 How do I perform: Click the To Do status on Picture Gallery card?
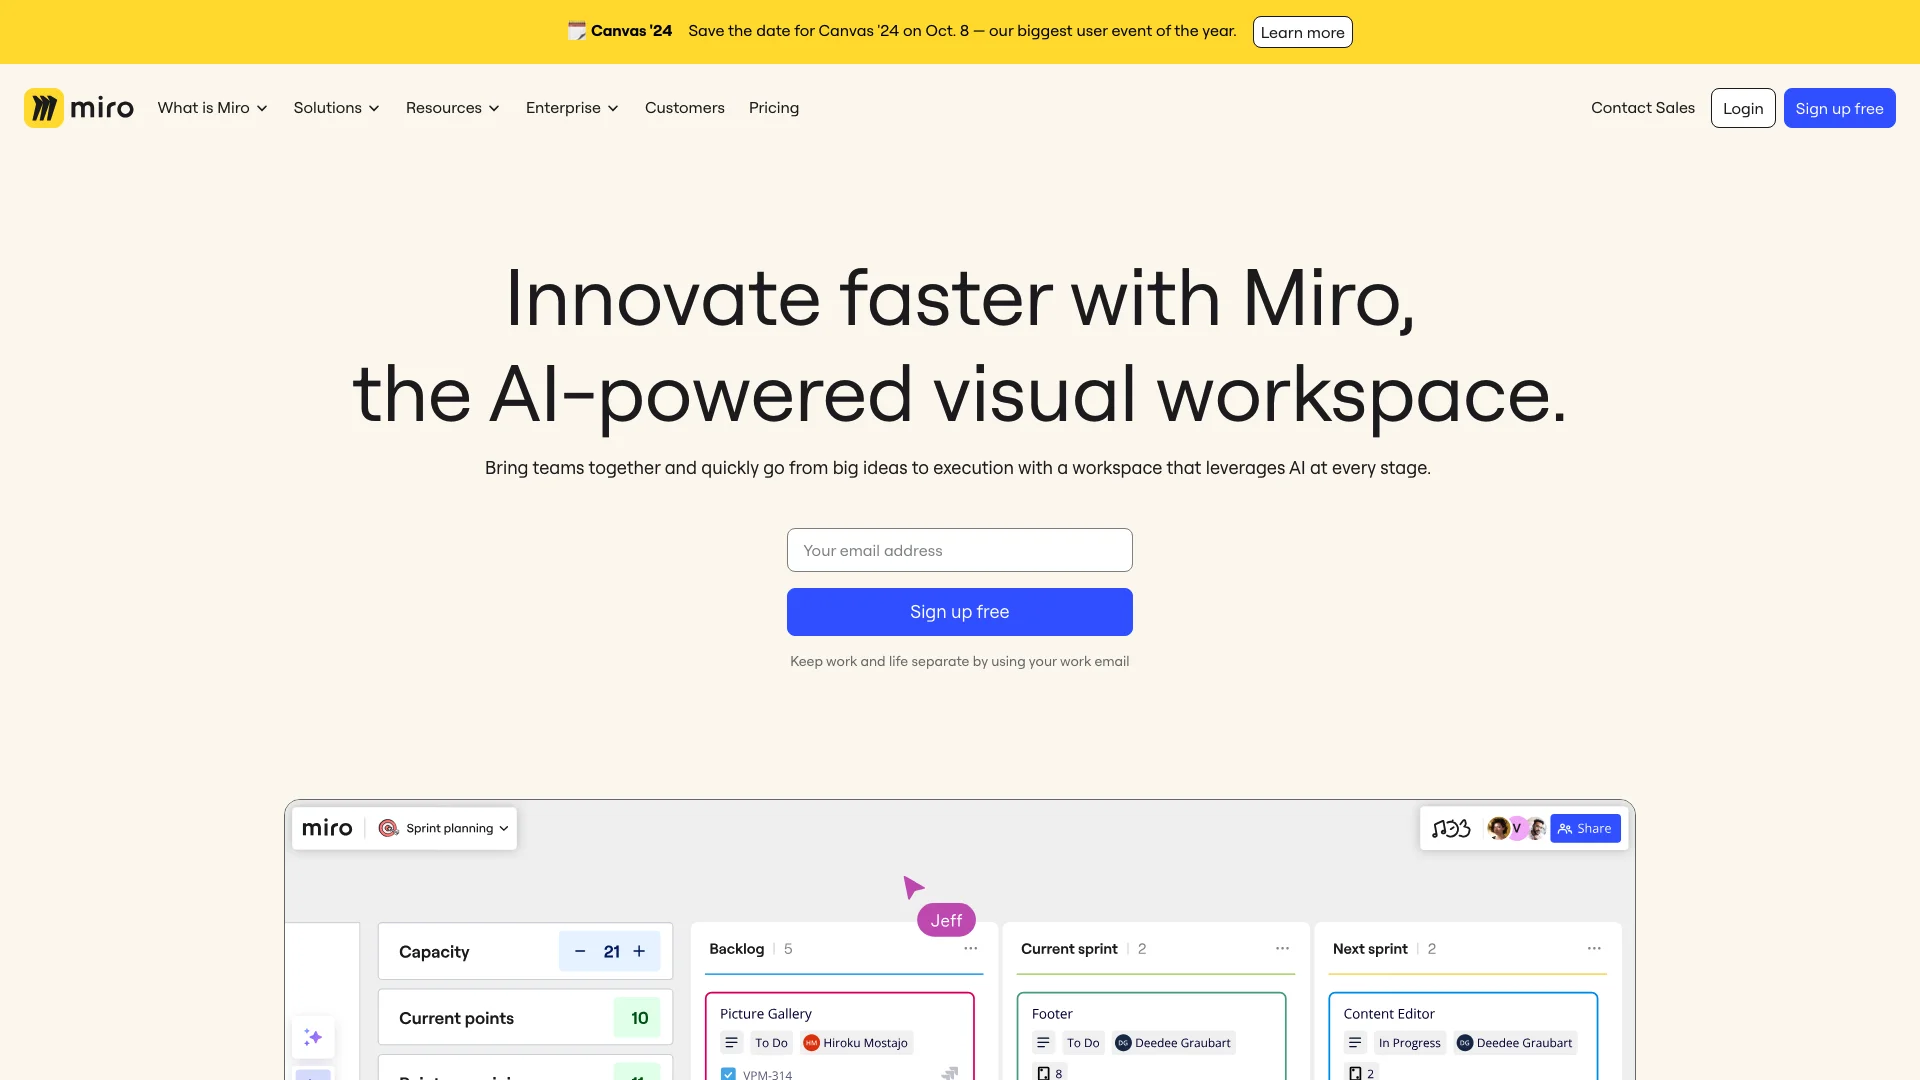tap(771, 1043)
